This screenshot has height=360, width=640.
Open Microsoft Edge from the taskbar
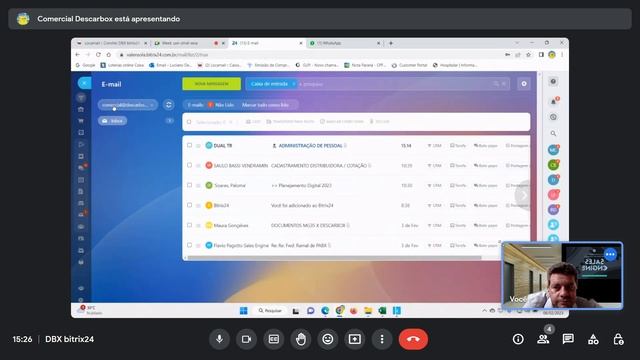click(x=325, y=311)
